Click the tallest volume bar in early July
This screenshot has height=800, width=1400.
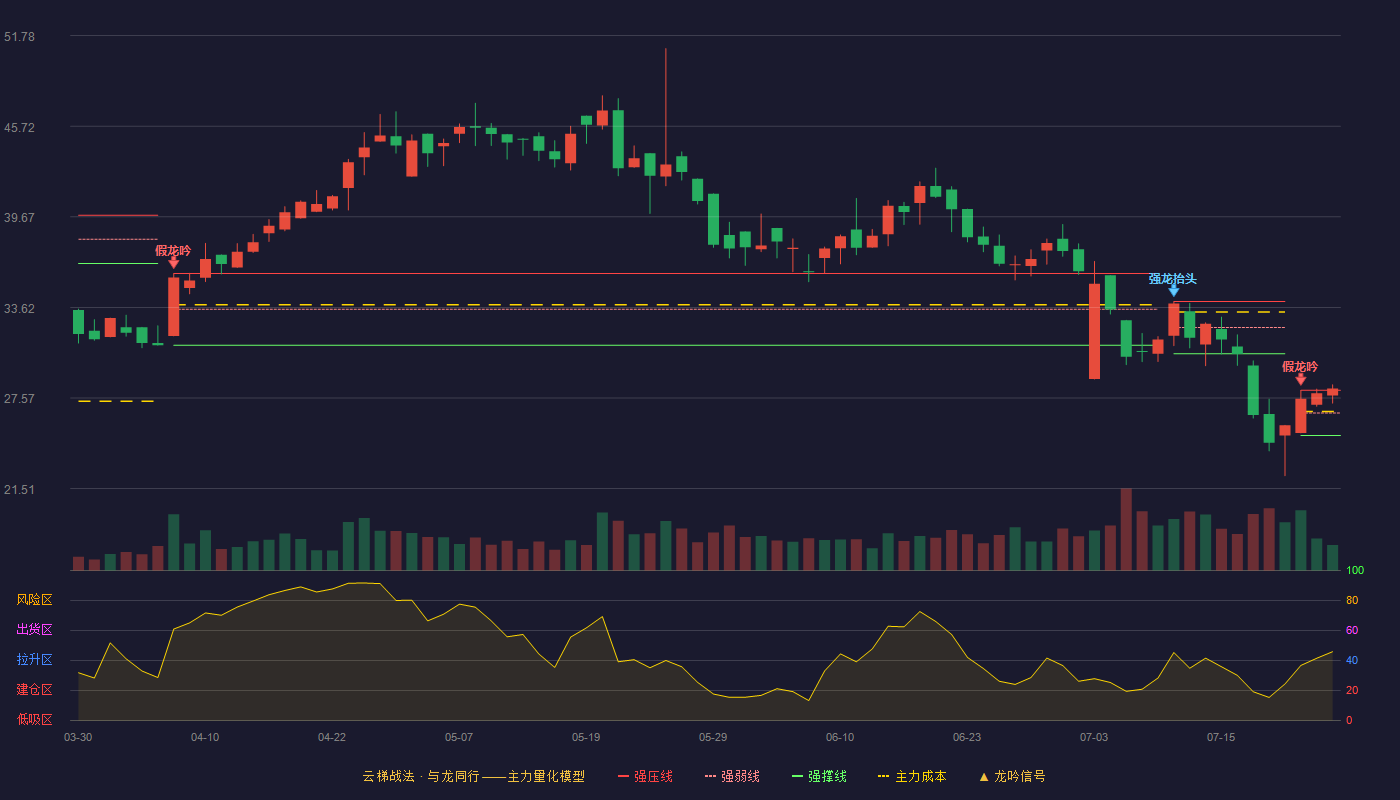pyautogui.click(x=1126, y=529)
